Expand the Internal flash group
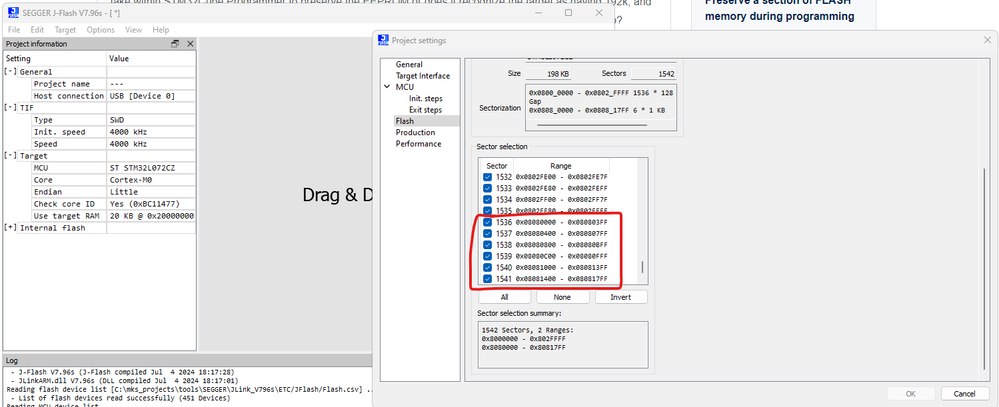Screen dimensions: 999x407 coord(10,228)
